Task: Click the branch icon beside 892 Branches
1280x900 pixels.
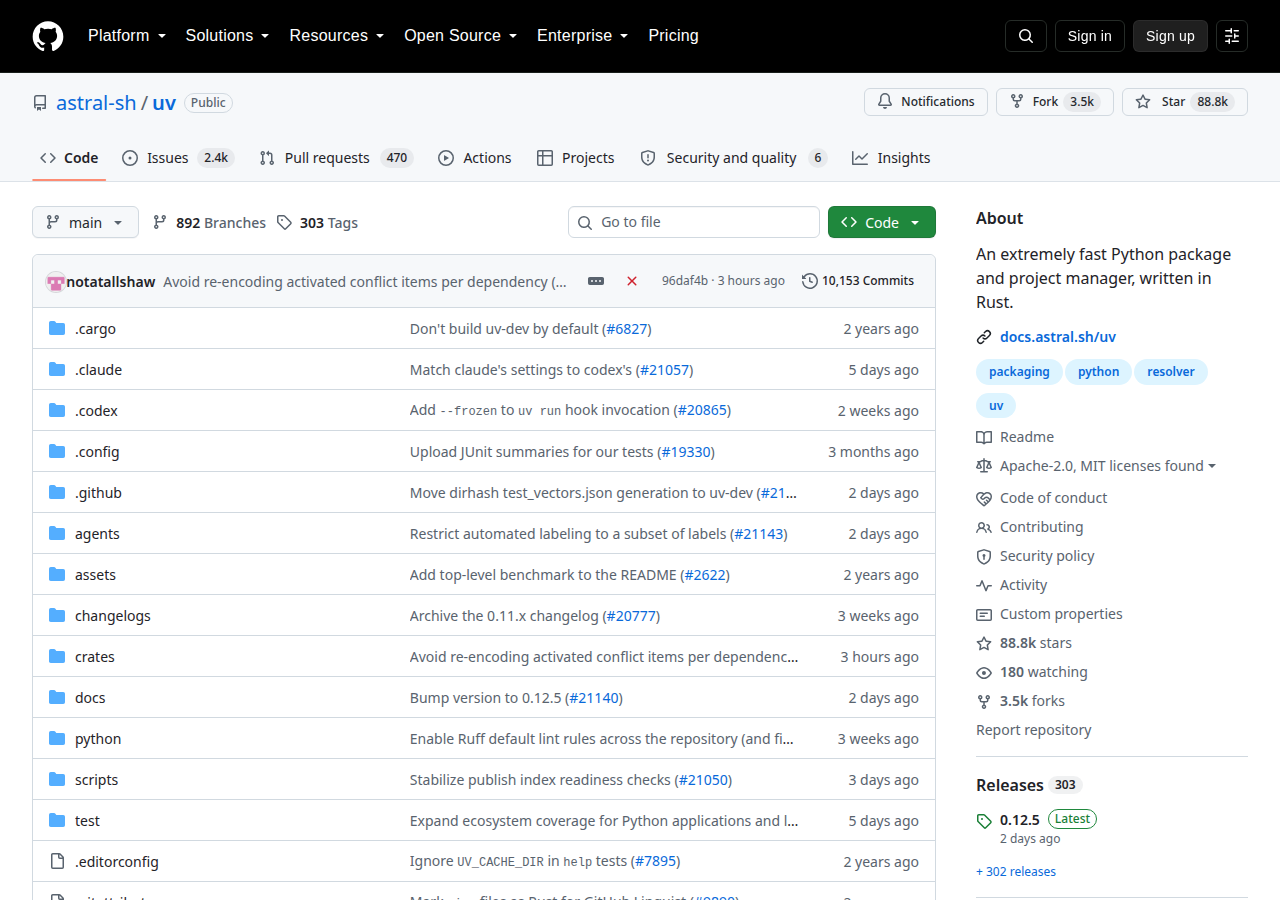Action: pyautogui.click(x=160, y=223)
